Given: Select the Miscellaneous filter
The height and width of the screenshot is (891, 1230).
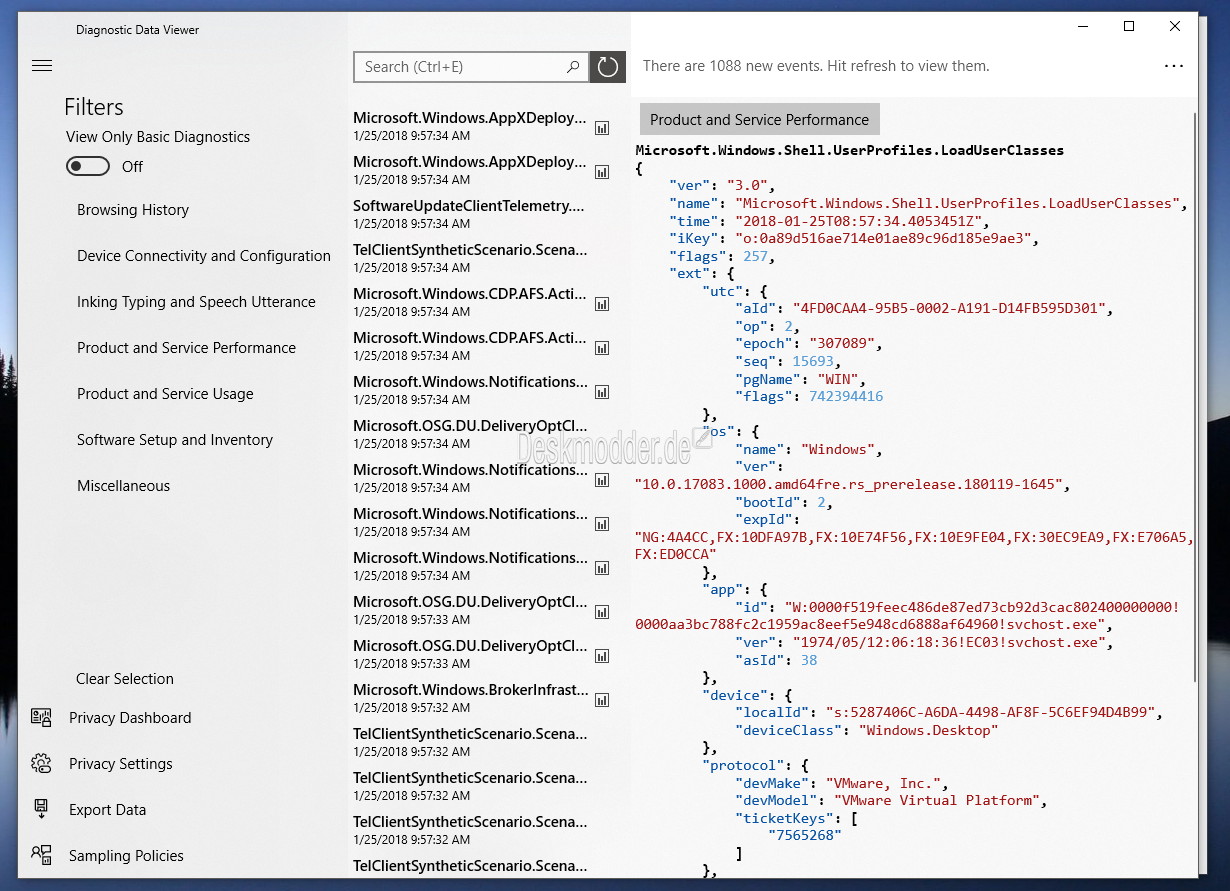Looking at the screenshot, I should pyautogui.click(x=123, y=486).
